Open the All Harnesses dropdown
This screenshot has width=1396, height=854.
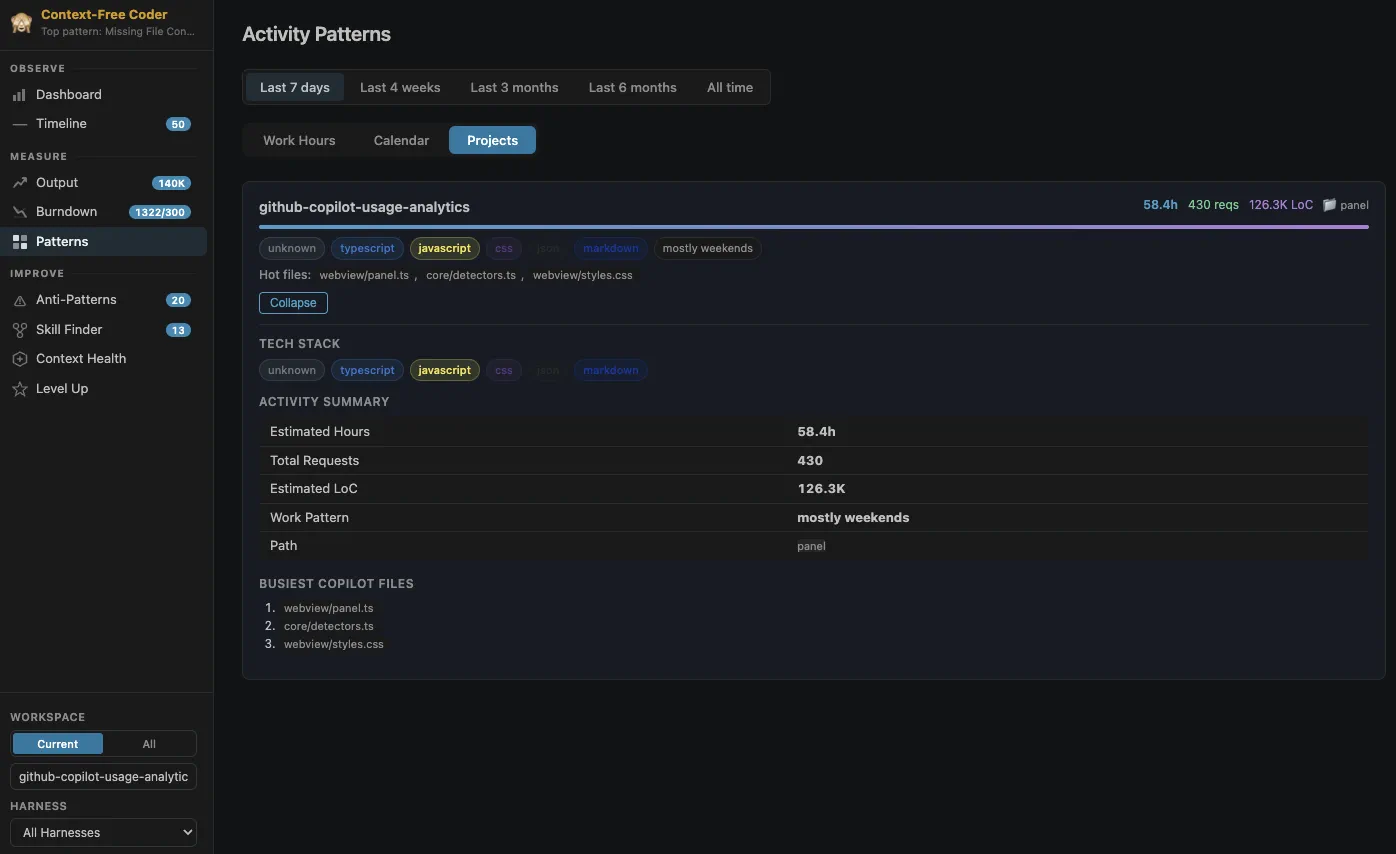pos(103,832)
